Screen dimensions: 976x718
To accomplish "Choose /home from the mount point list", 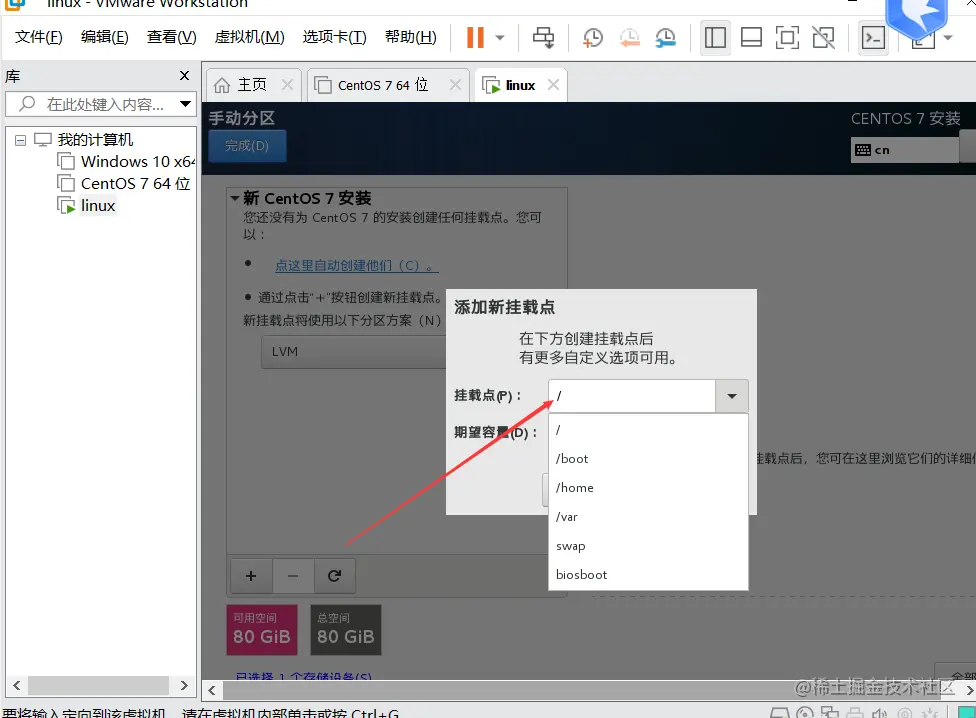I will [647, 488].
